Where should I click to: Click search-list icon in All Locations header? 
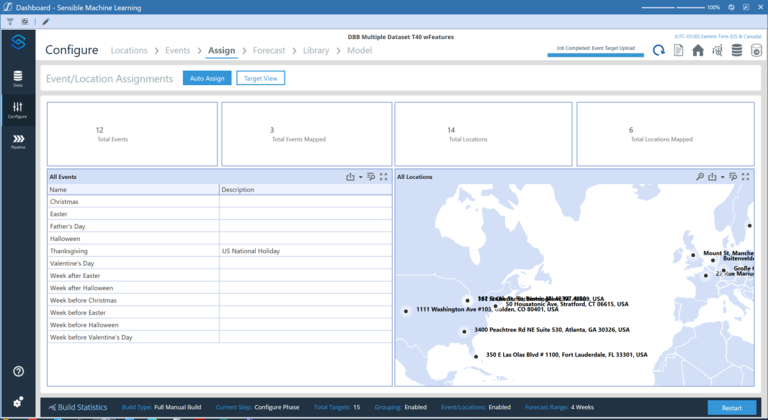(733, 177)
